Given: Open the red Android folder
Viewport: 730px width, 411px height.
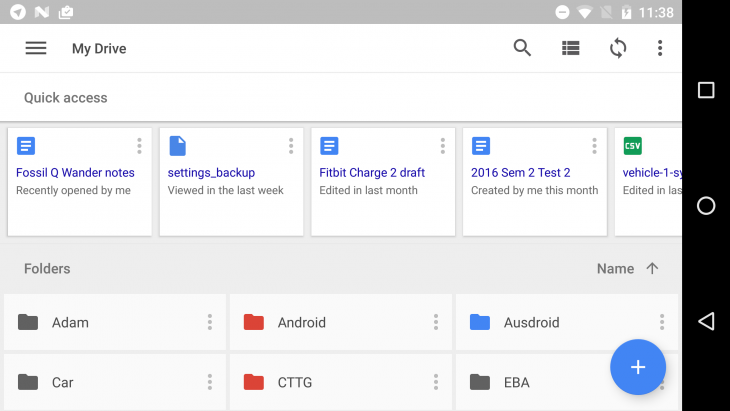Looking at the screenshot, I should [x=340, y=322].
